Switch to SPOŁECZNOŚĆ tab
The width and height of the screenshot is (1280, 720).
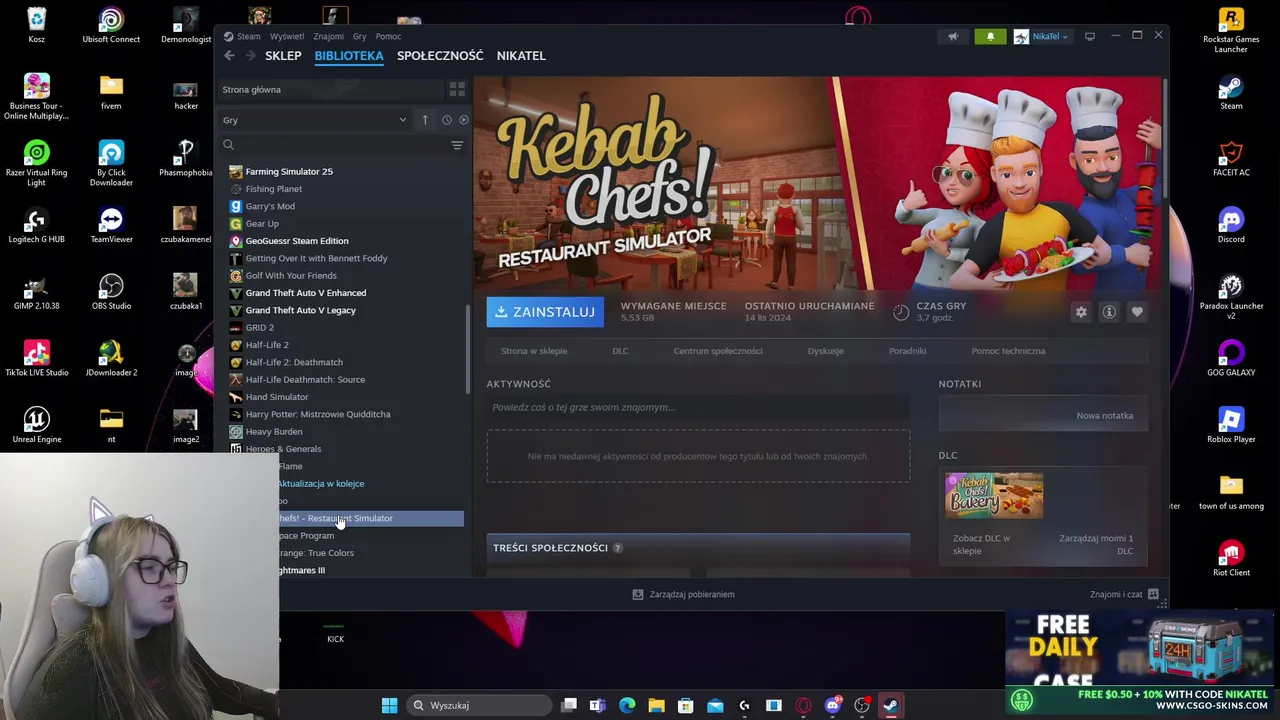pos(440,56)
